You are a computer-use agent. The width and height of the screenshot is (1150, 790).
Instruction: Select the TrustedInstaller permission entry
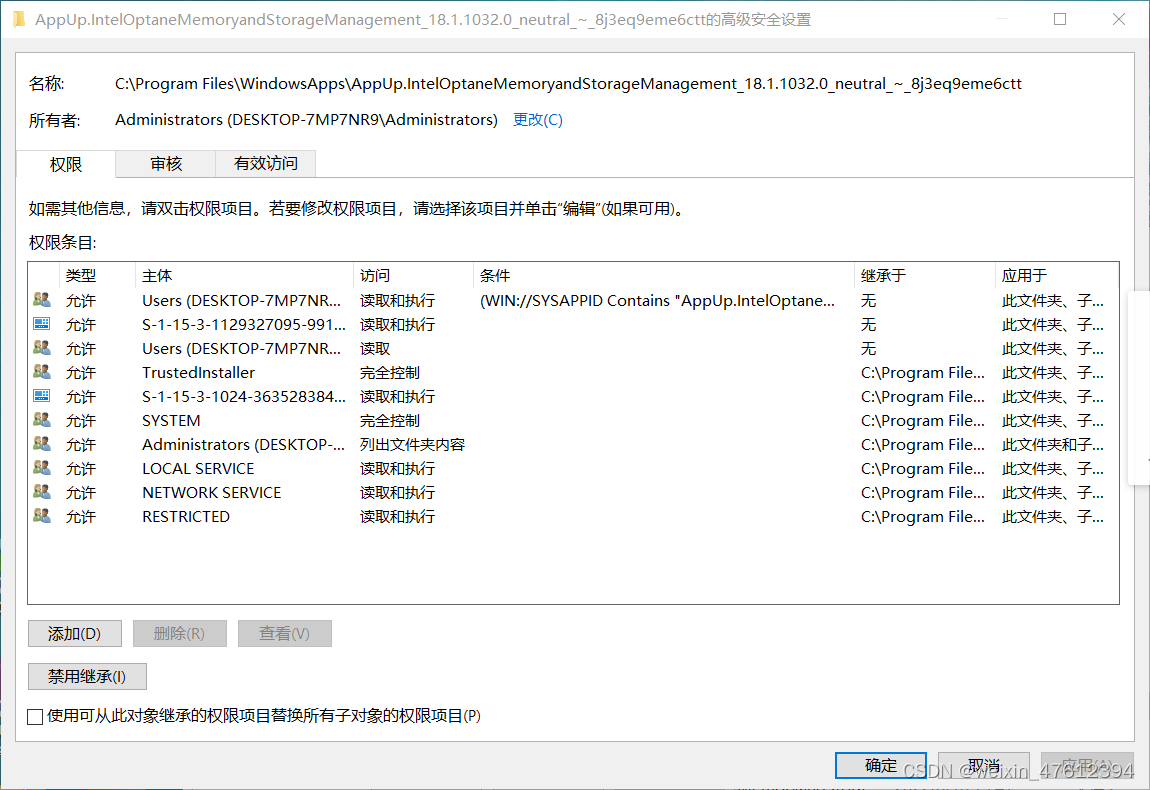tap(573, 373)
